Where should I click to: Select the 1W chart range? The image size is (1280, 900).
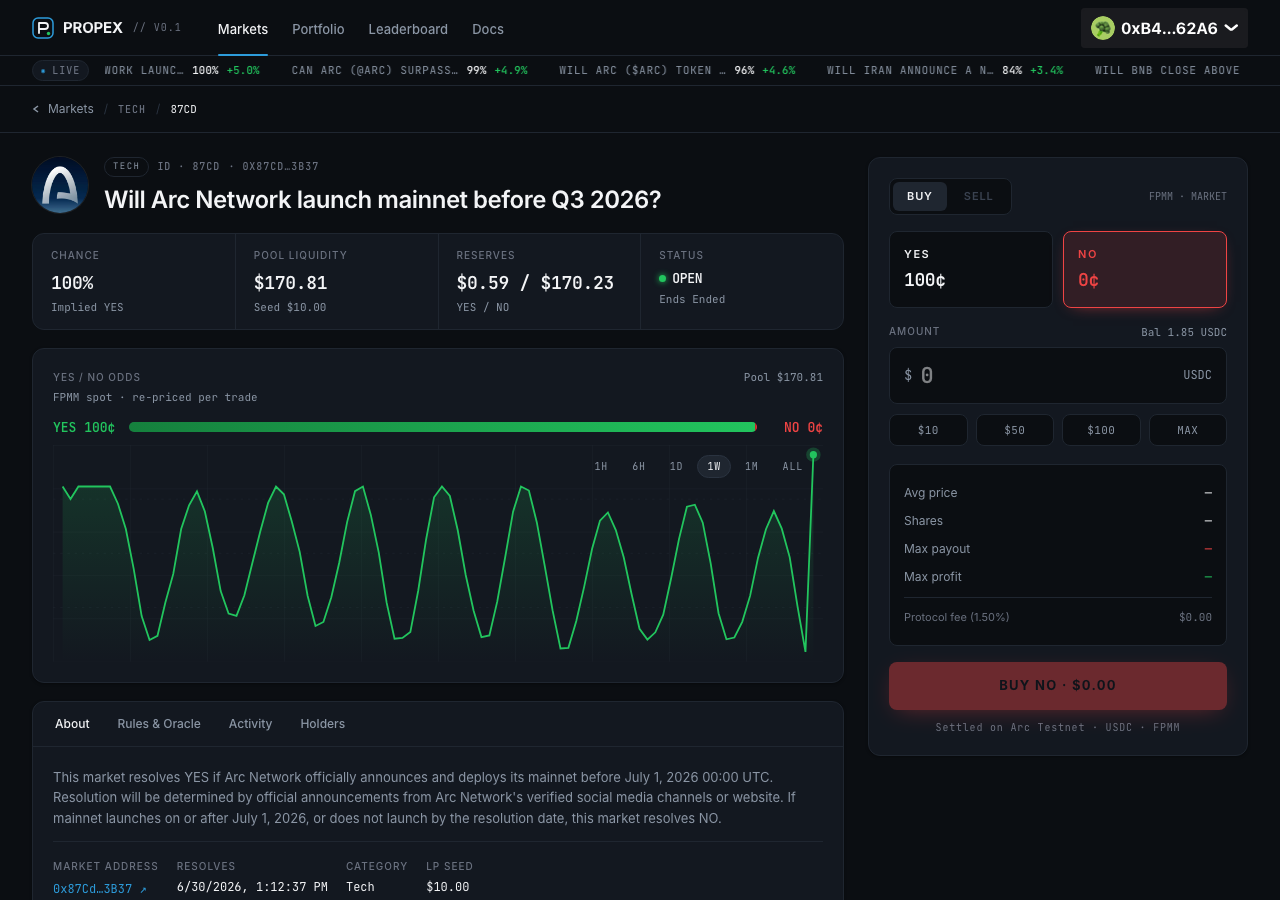714,467
